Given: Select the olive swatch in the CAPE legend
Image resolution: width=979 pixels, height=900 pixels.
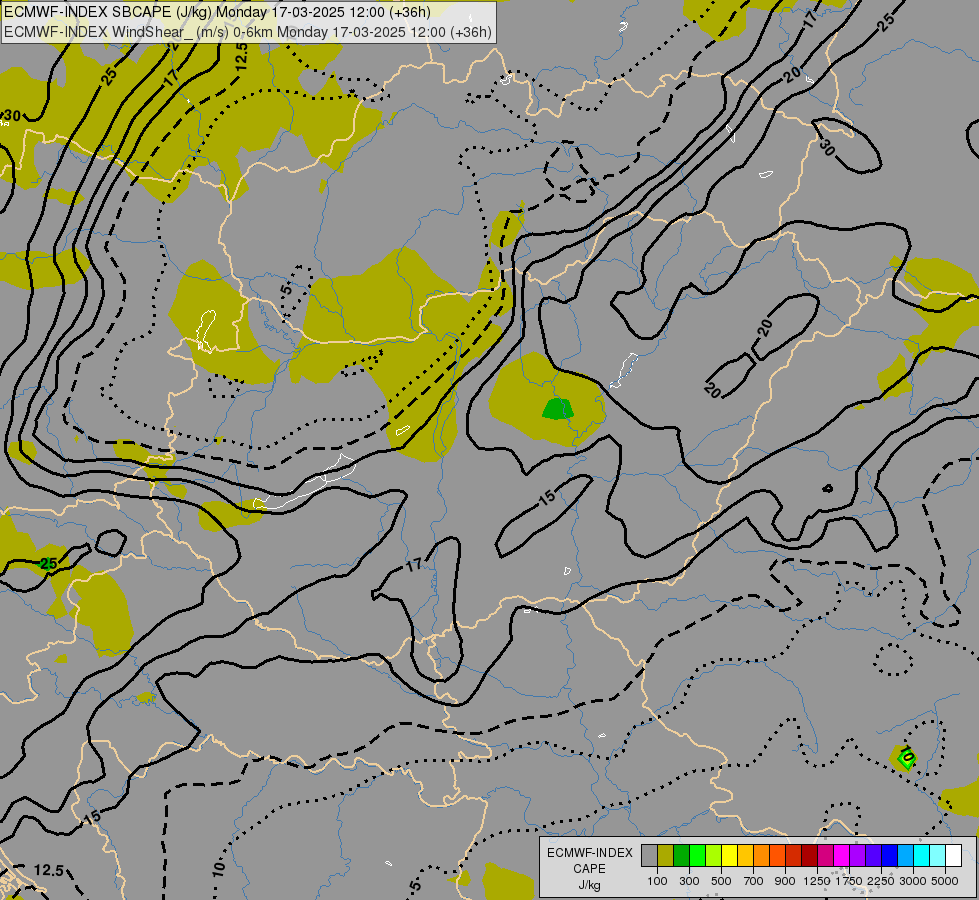Looking at the screenshot, I should pyautogui.click(x=666, y=855).
